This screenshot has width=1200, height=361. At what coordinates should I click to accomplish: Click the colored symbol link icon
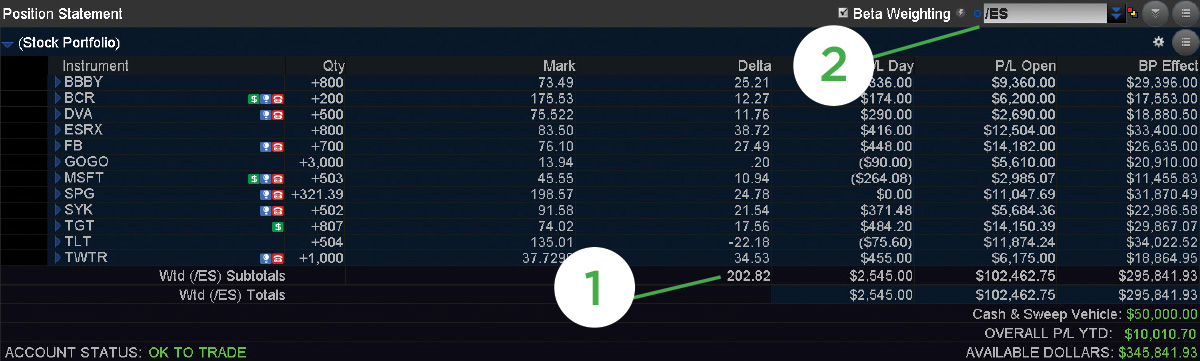tap(1133, 13)
